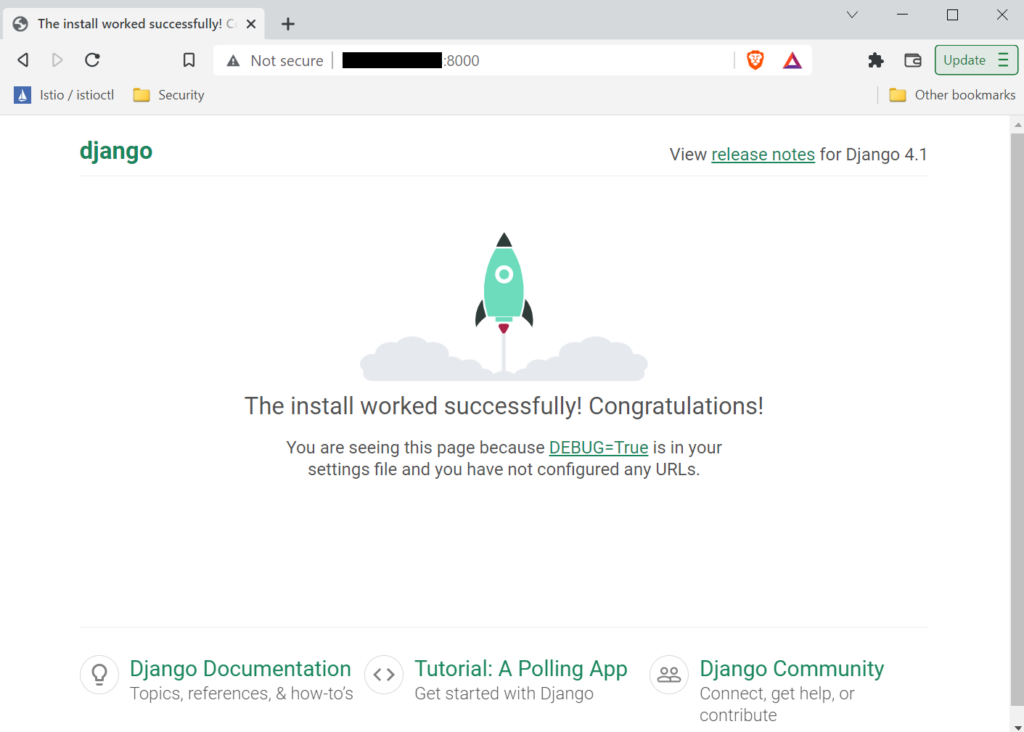Go back to the previous page
The width and height of the screenshot is (1024, 732).
22,60
